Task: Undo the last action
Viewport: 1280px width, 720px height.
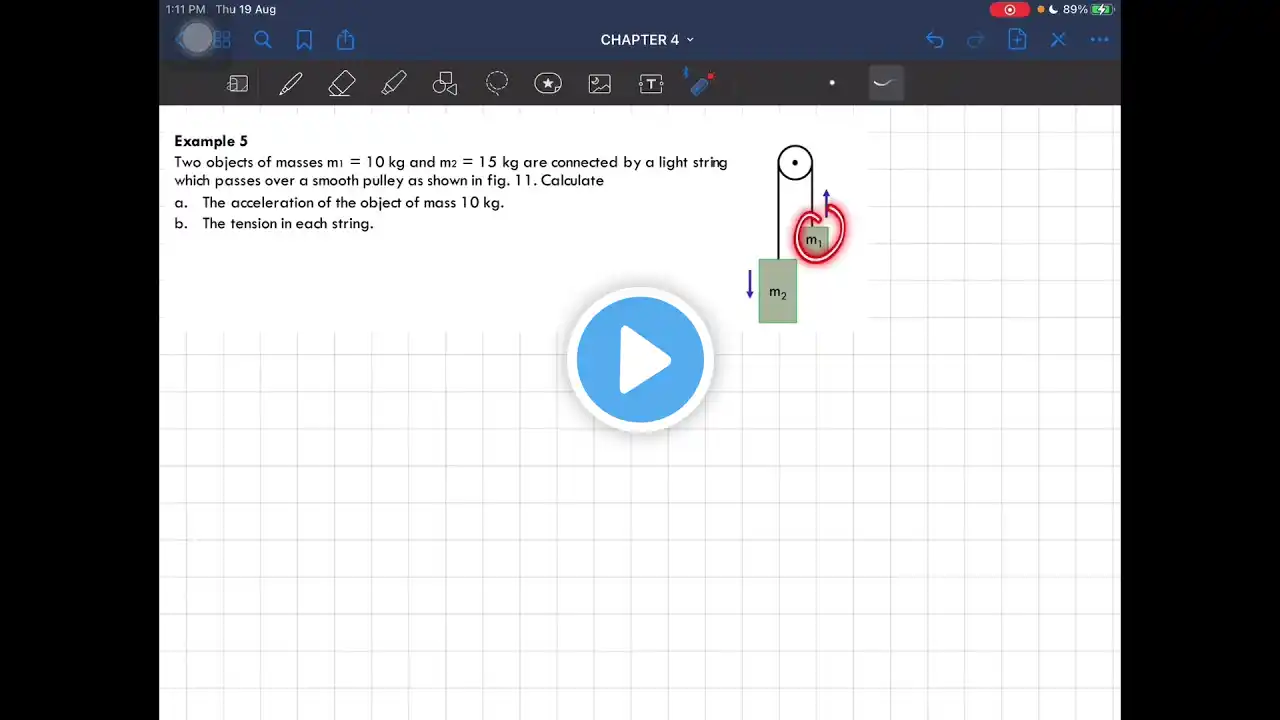Action: point(934,40)
